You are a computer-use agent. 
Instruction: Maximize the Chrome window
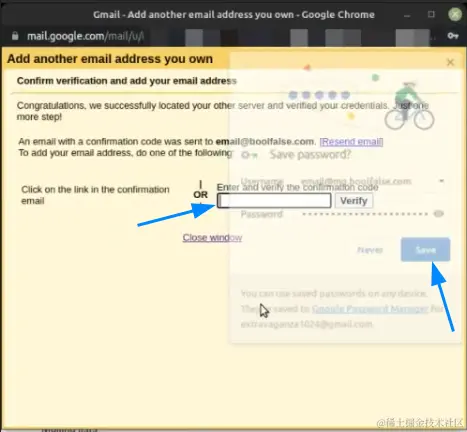pos(431,14)
